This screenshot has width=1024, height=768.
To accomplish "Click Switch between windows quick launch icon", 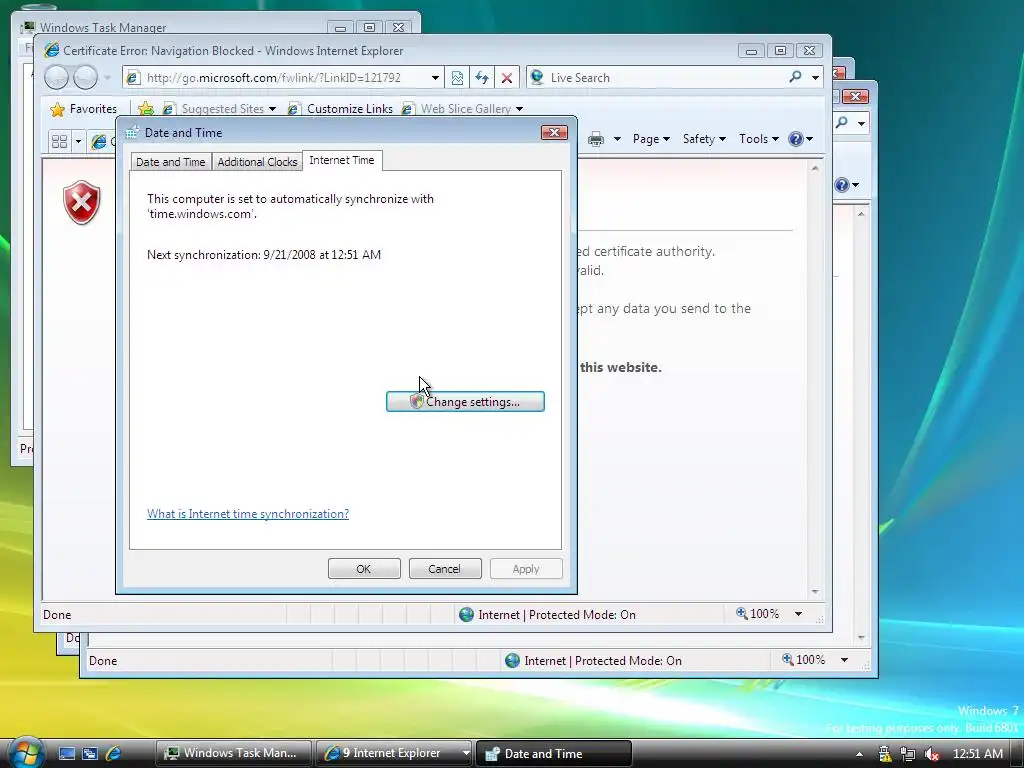I will pos(90,753).
